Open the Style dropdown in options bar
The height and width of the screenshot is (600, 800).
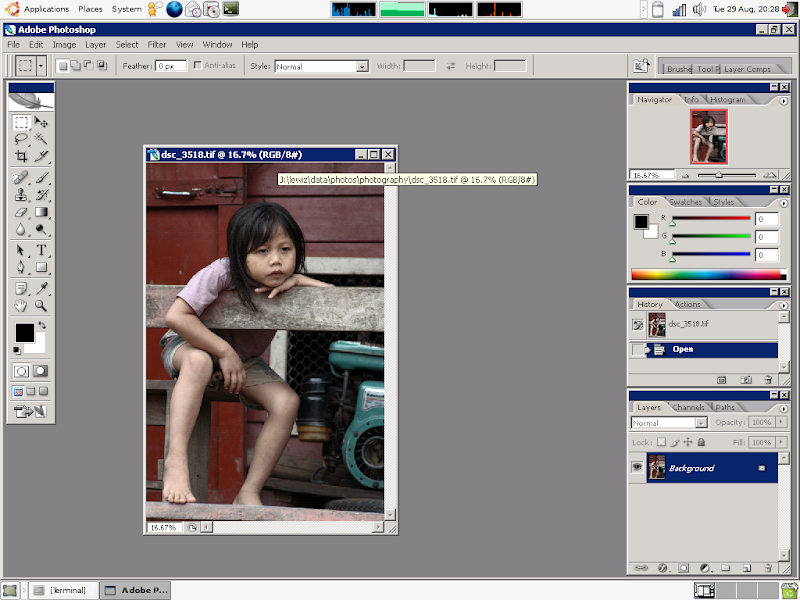[362, 66]
